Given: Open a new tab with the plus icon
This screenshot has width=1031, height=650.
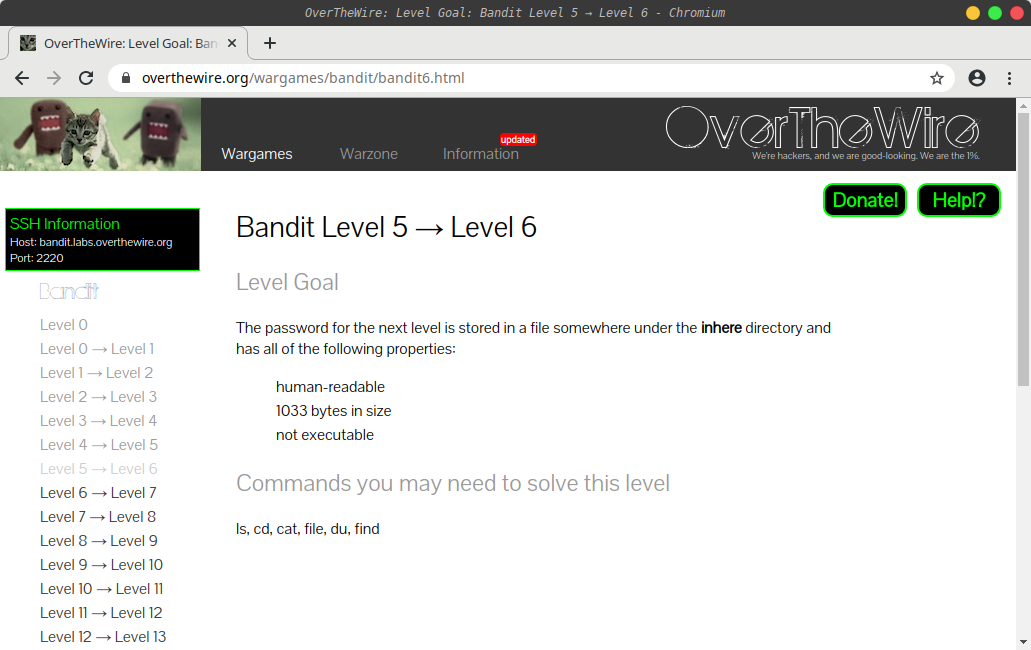Looking at the screenshot, I should tap(270, 43).
